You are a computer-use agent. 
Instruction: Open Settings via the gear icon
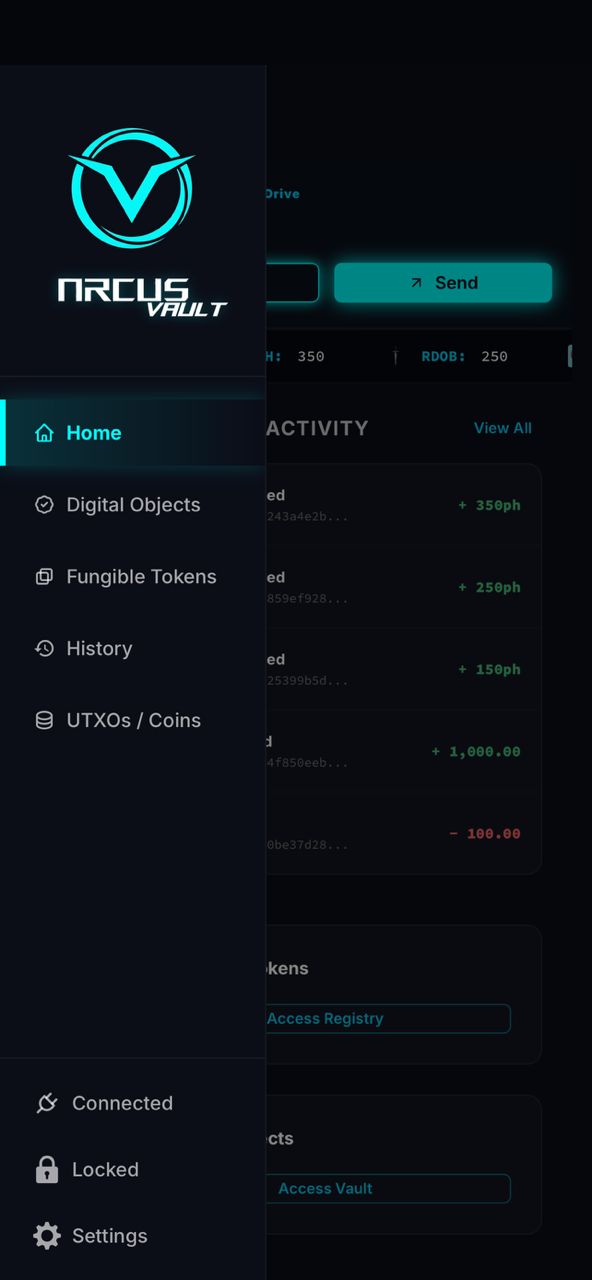(46, 1236)
